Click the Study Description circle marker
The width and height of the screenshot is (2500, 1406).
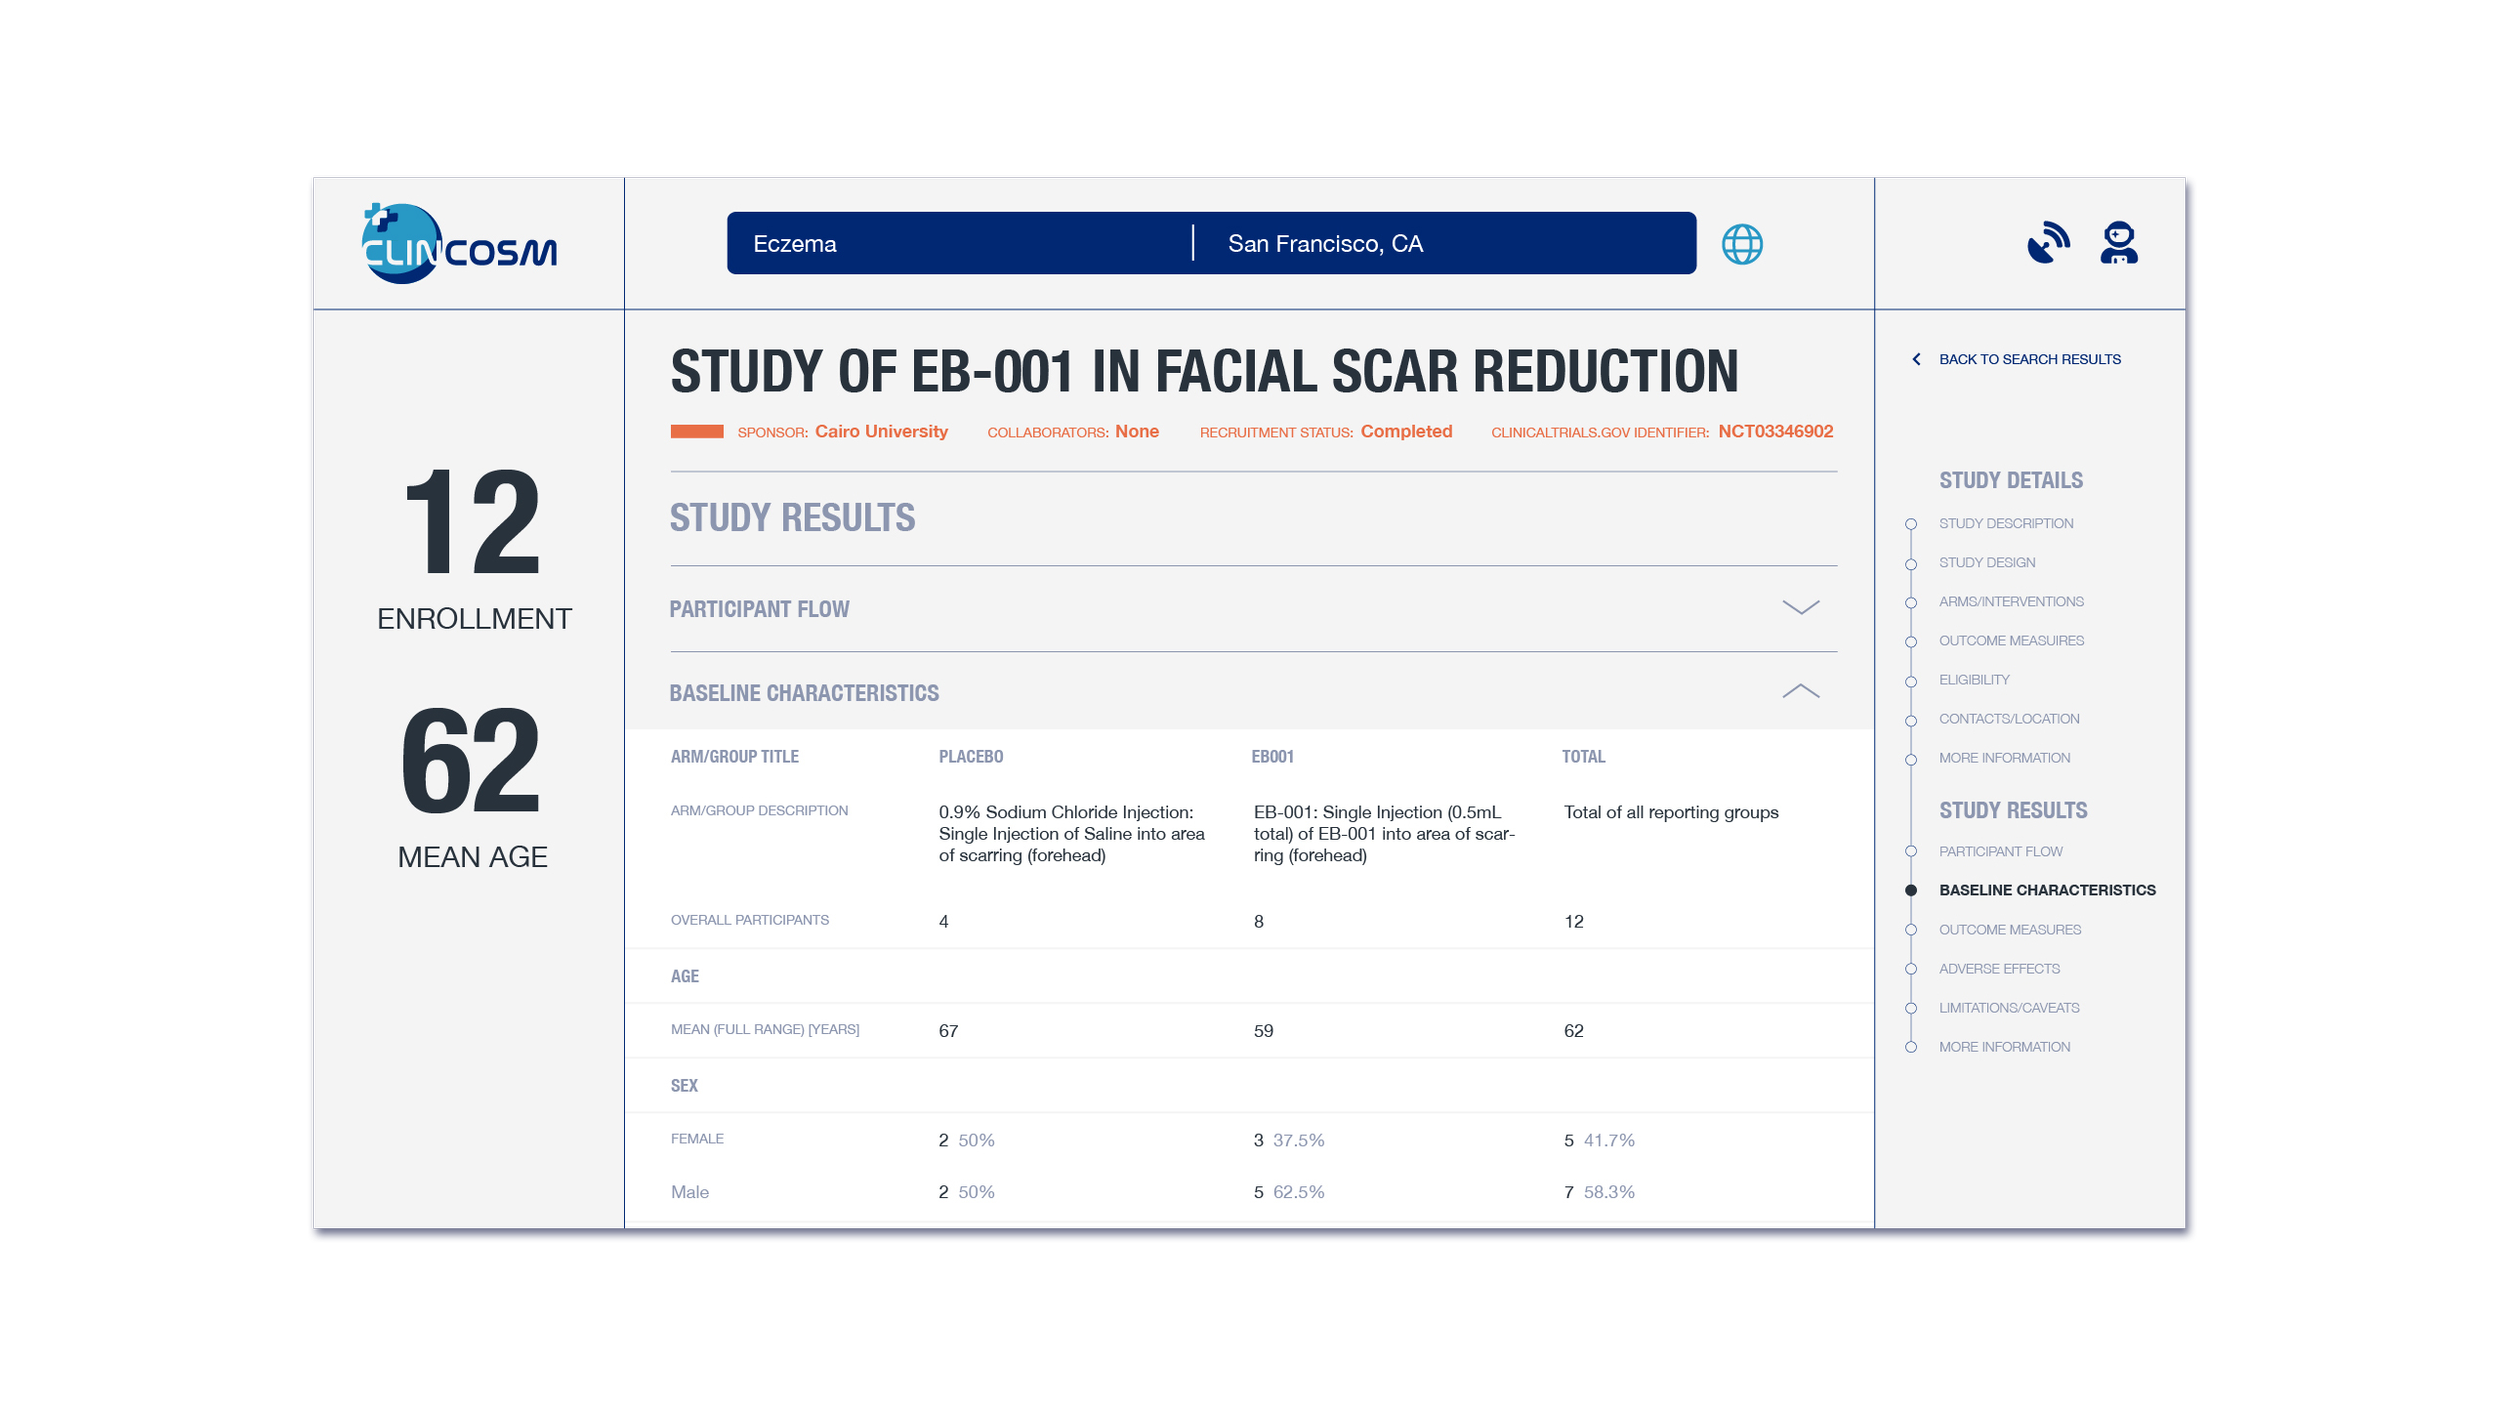(x=1911, y=524)
